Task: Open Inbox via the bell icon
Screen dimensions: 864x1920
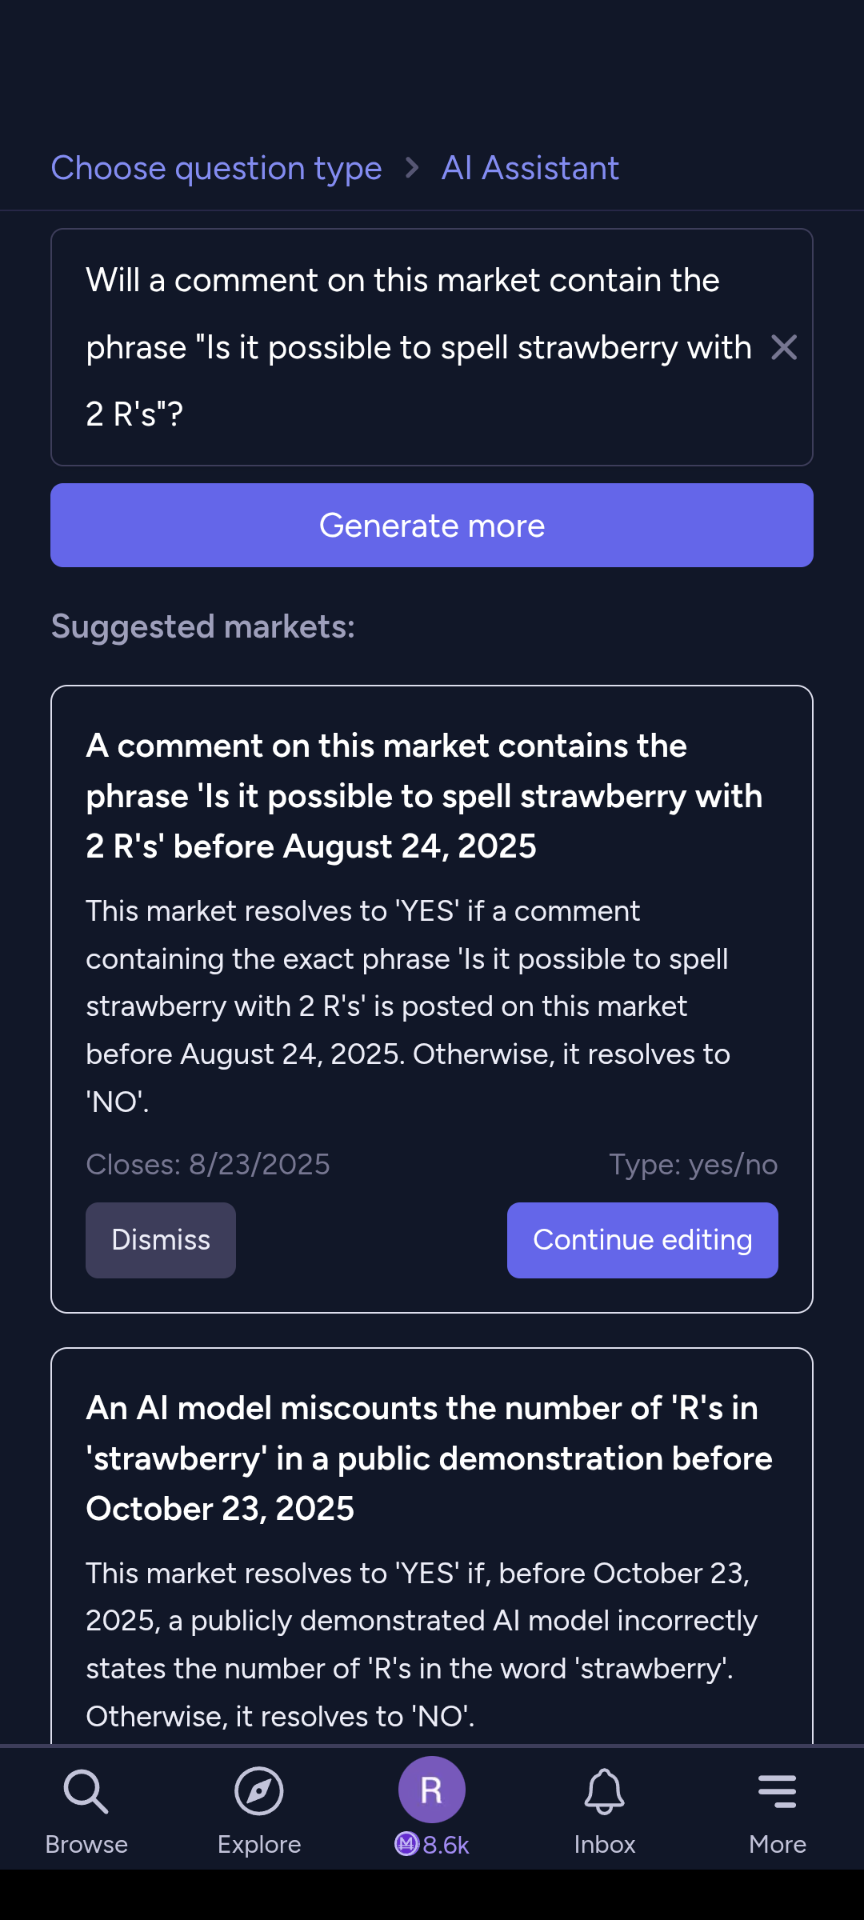Action: [604, 1791]
